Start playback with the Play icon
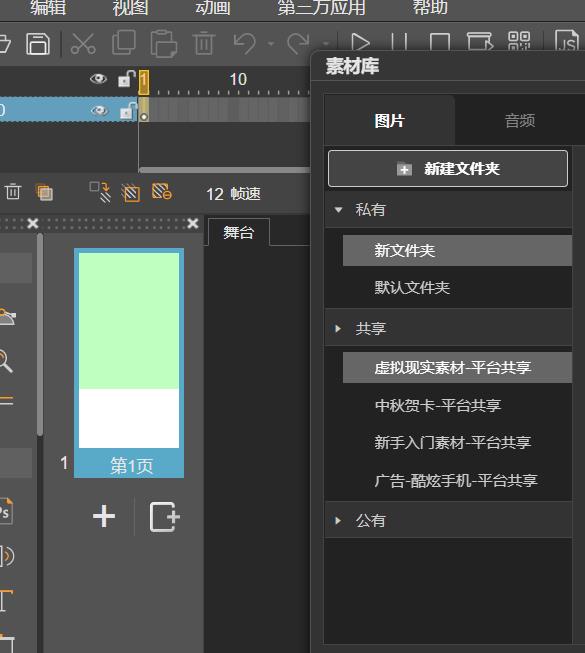Image resolution: width=585 pixels, height=653 pixels. point(360,42)
